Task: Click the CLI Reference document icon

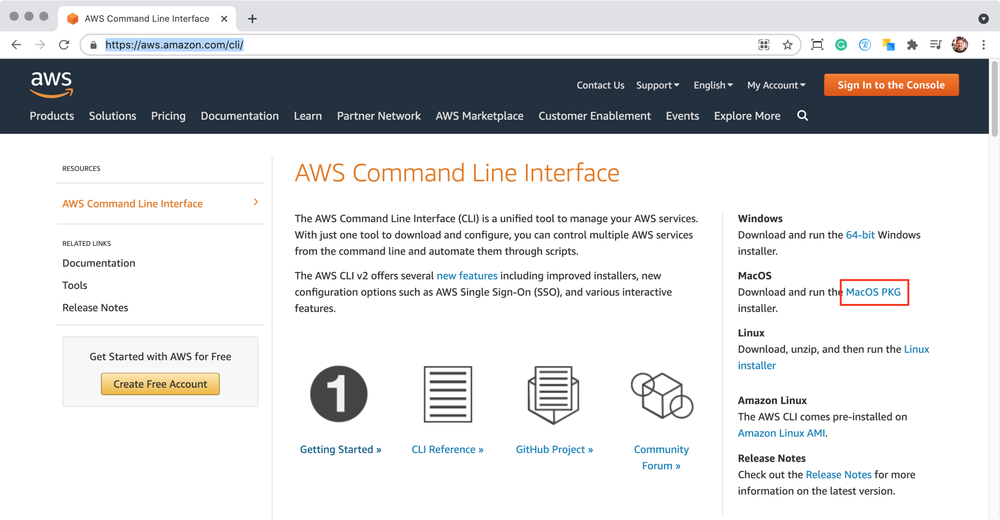Action: coord(448,394)
